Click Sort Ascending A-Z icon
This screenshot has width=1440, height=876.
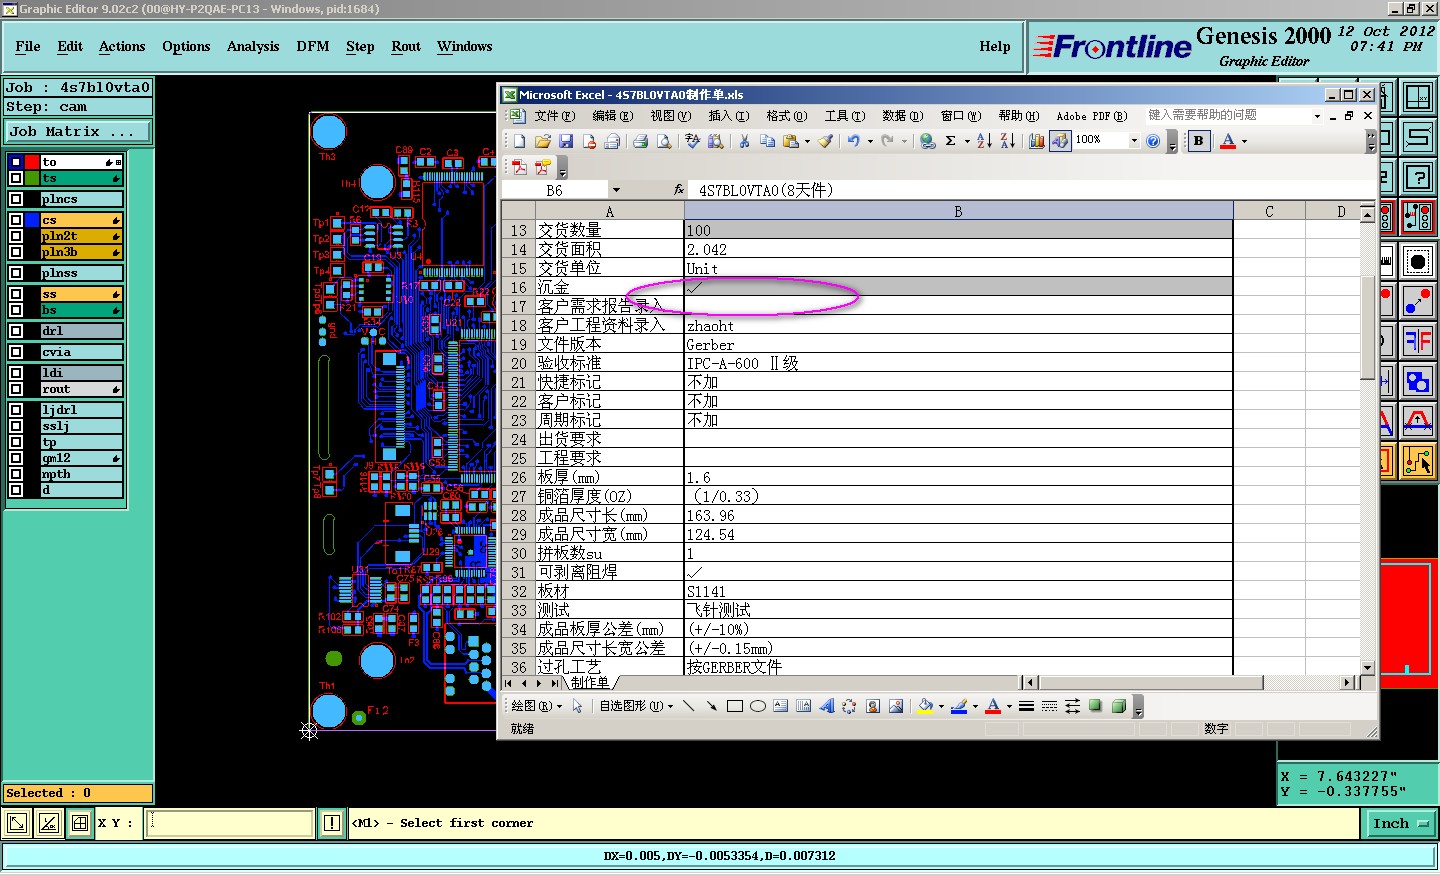984,141
